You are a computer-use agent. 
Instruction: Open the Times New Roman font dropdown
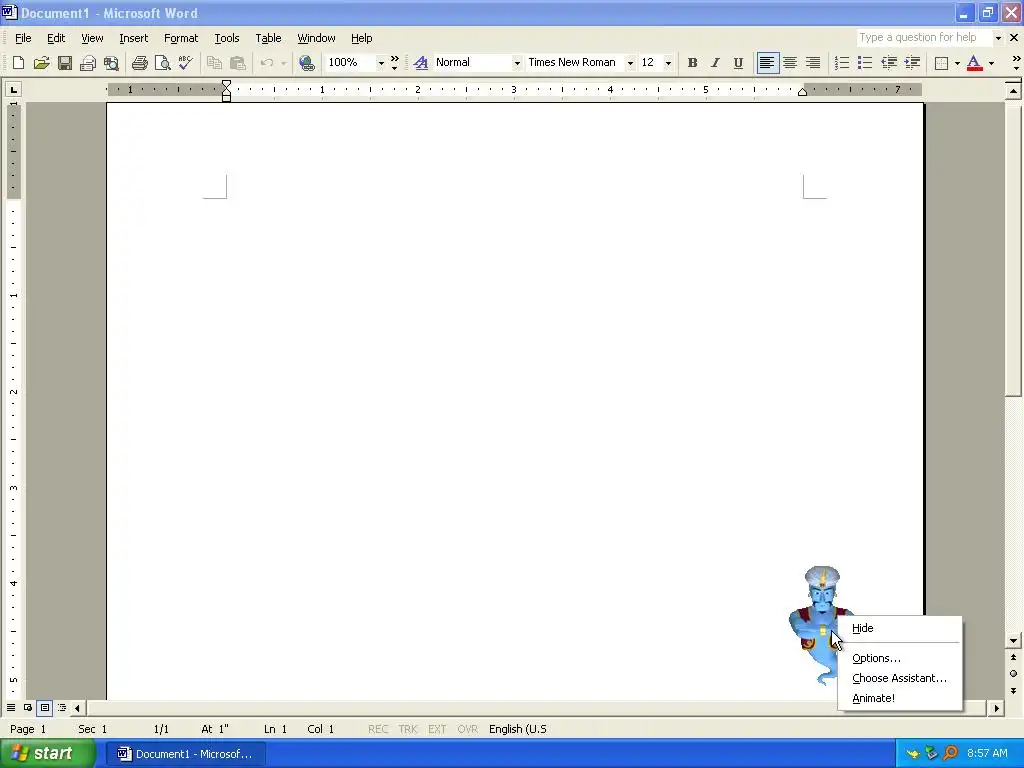click(630, 63)
